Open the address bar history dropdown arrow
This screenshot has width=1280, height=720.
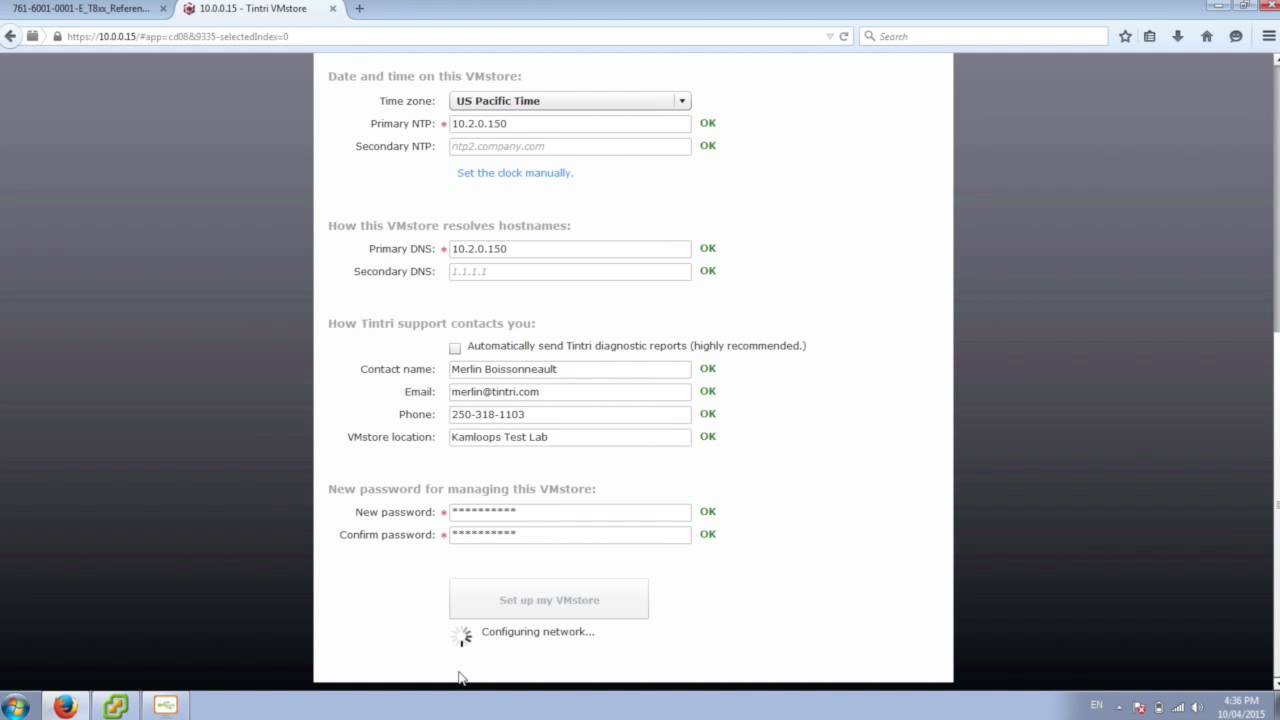click(829, 36)
